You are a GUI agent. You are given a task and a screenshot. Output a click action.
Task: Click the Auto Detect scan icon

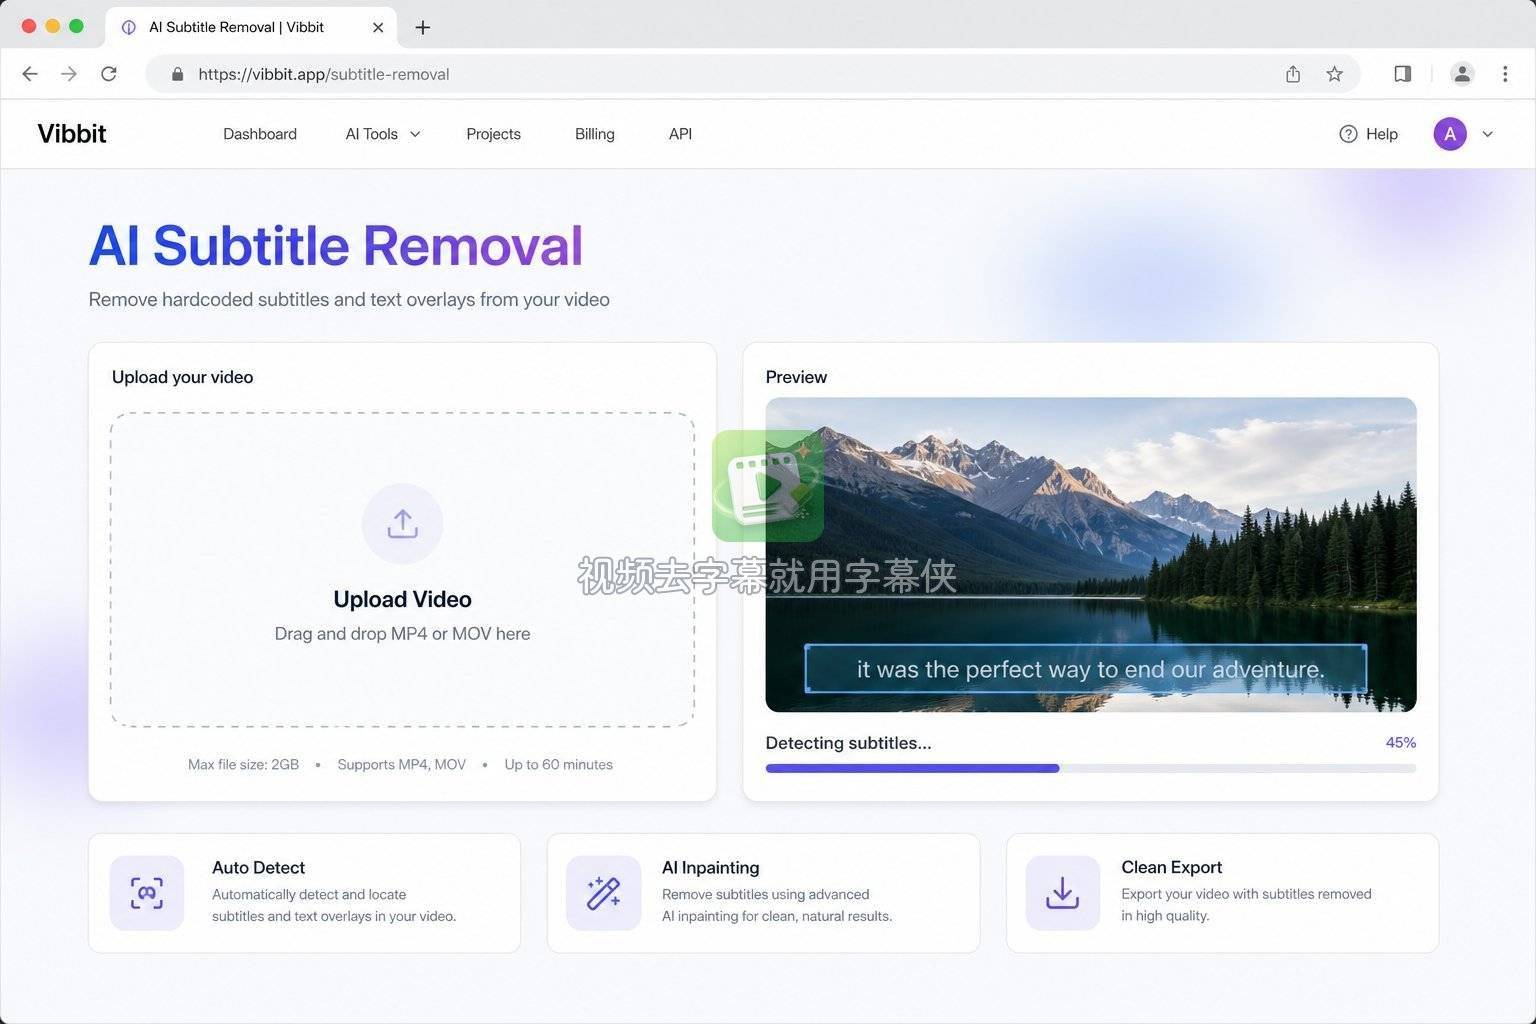147,893
